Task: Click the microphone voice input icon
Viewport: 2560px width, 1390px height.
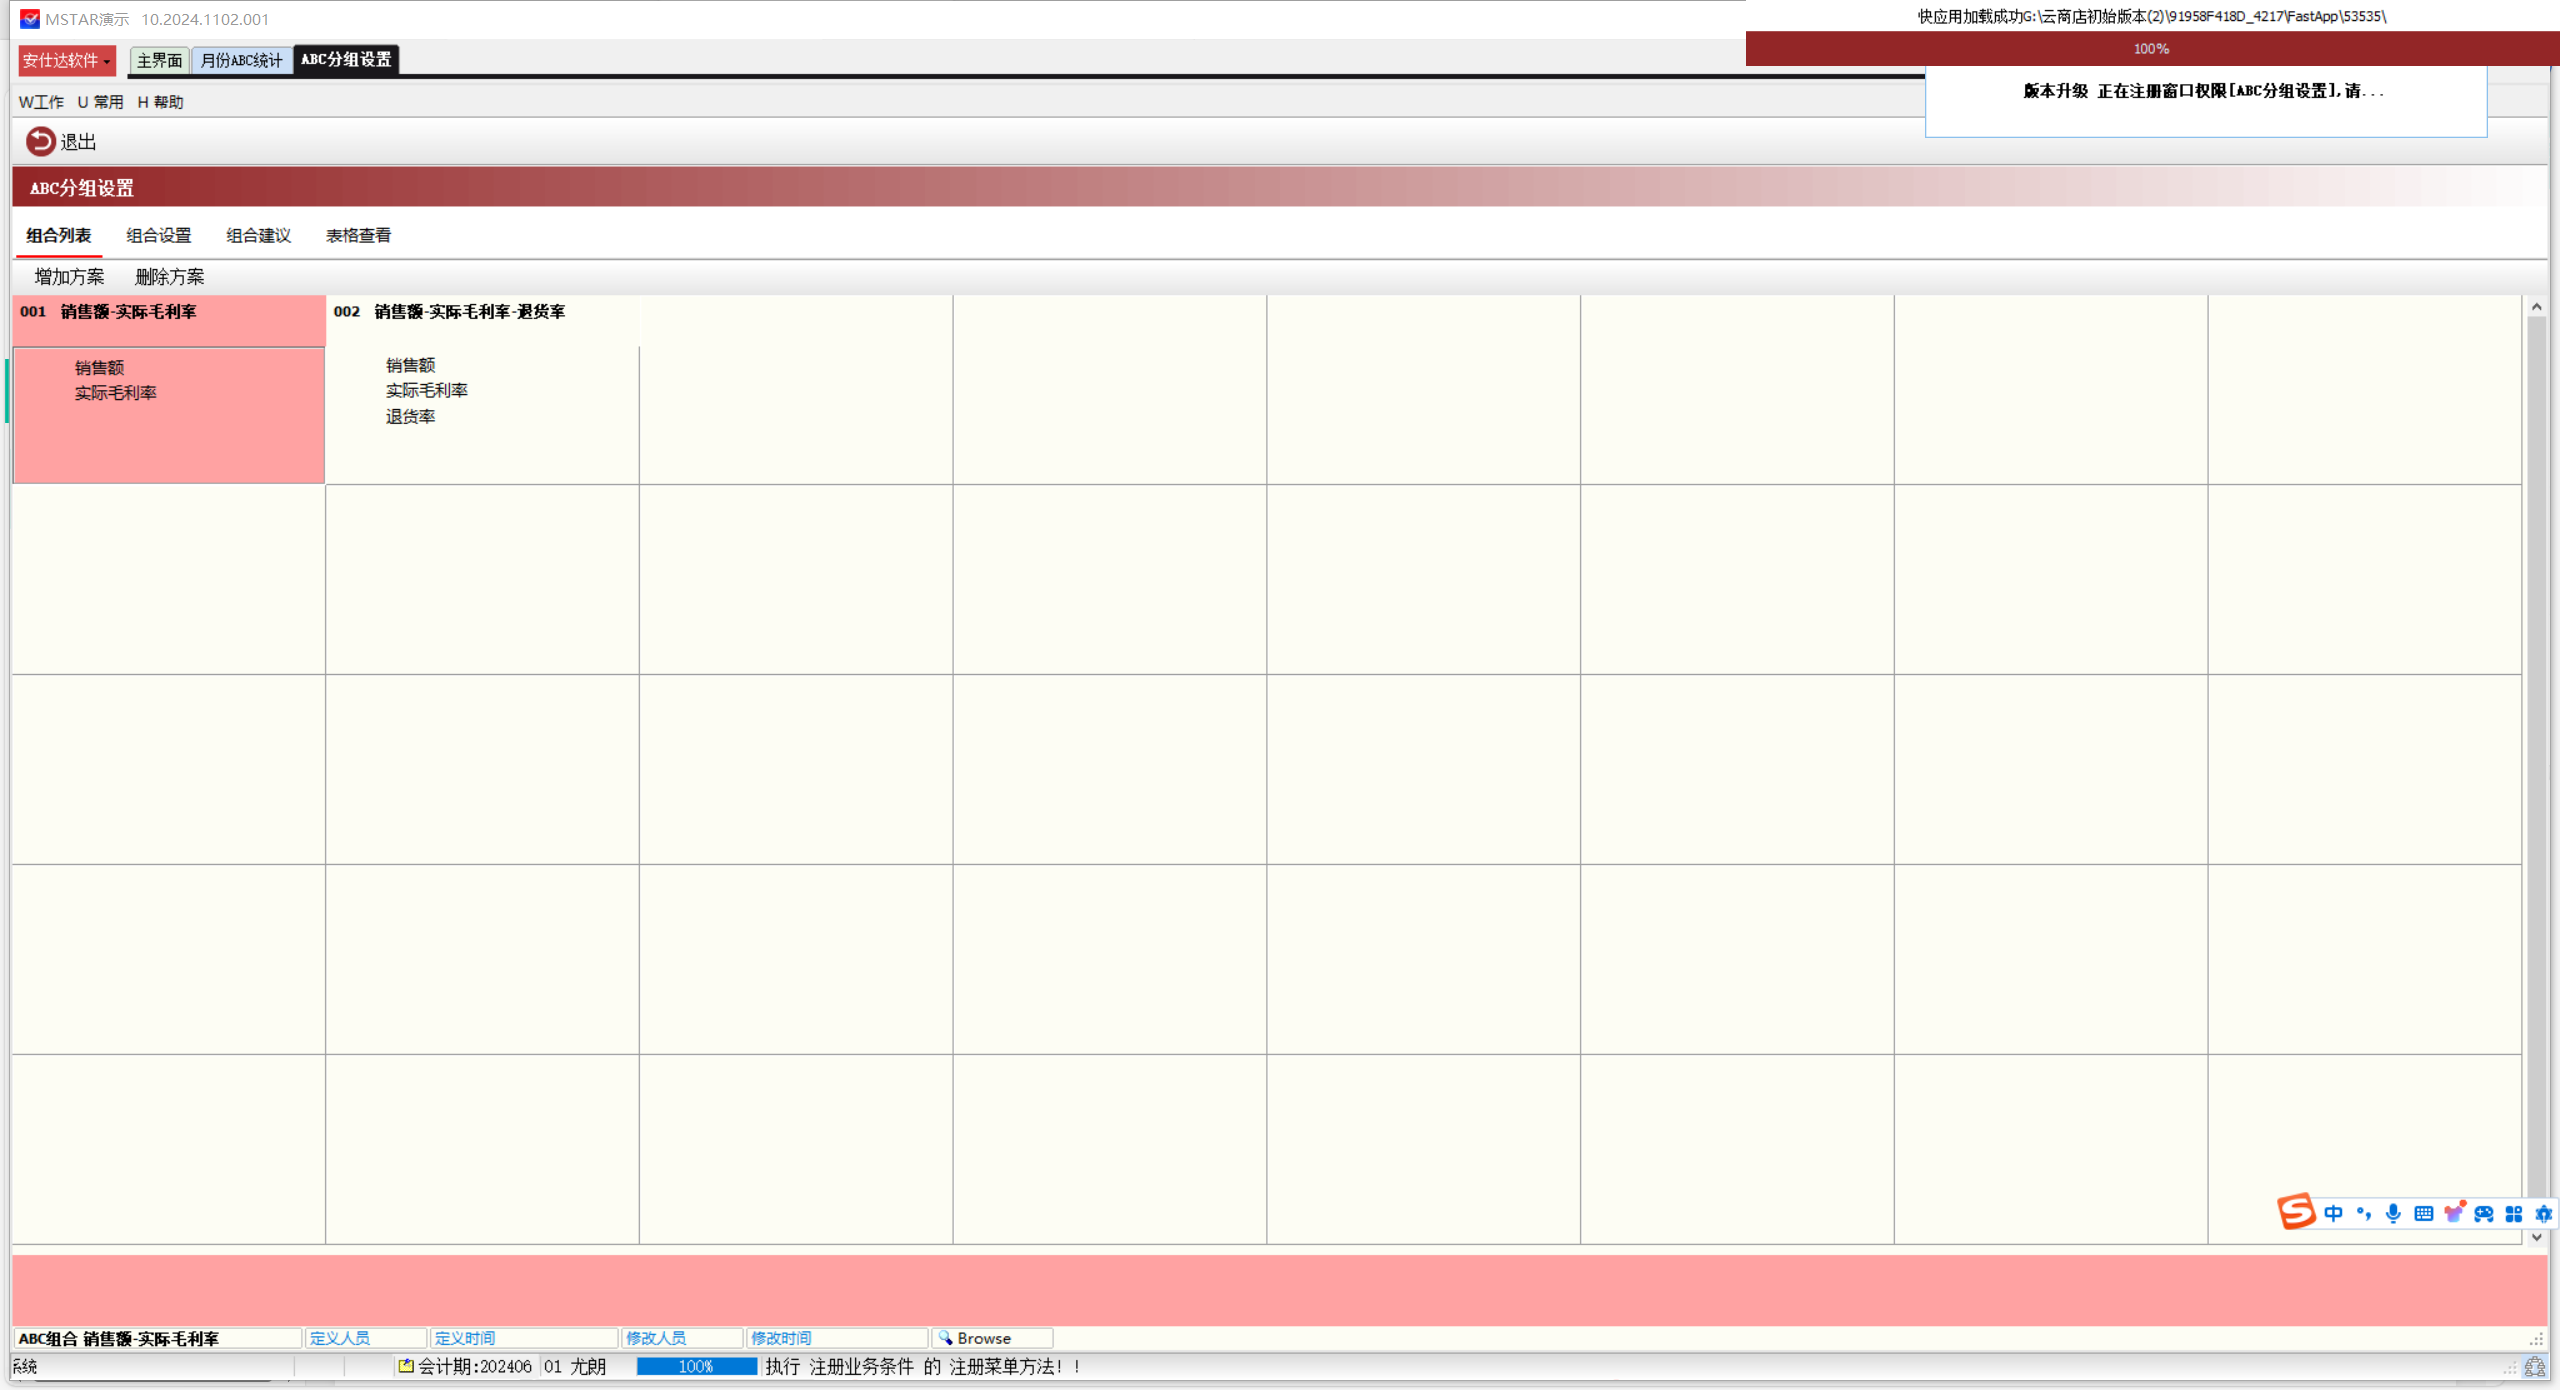Action: click(2393, 1213)
